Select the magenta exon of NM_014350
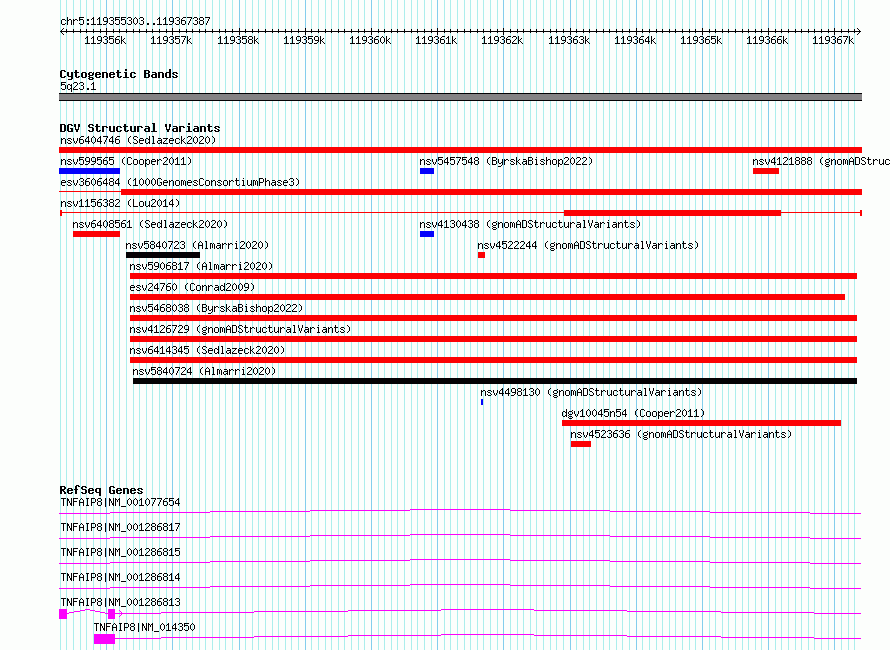This screenshot has height=650, width=890. pos(104,639)
